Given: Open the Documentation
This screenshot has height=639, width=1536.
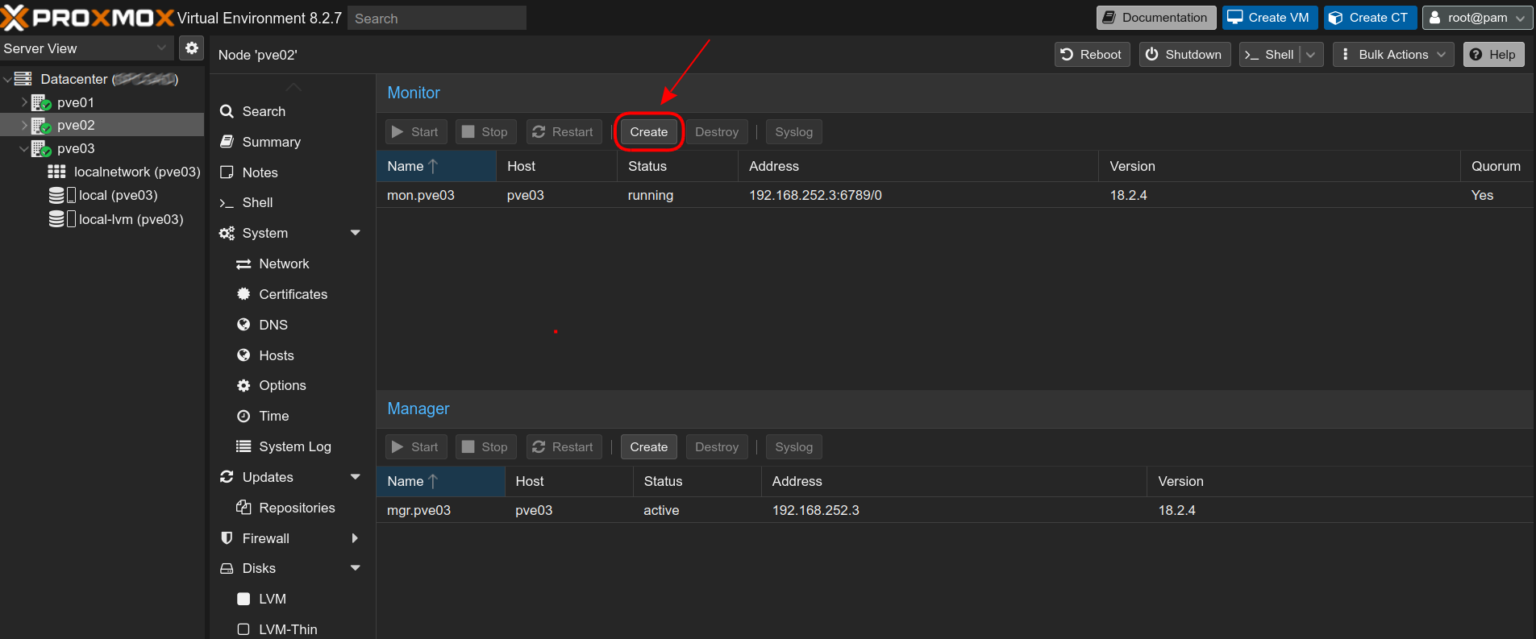Looking at the screenshot, I should [1156, 17].
